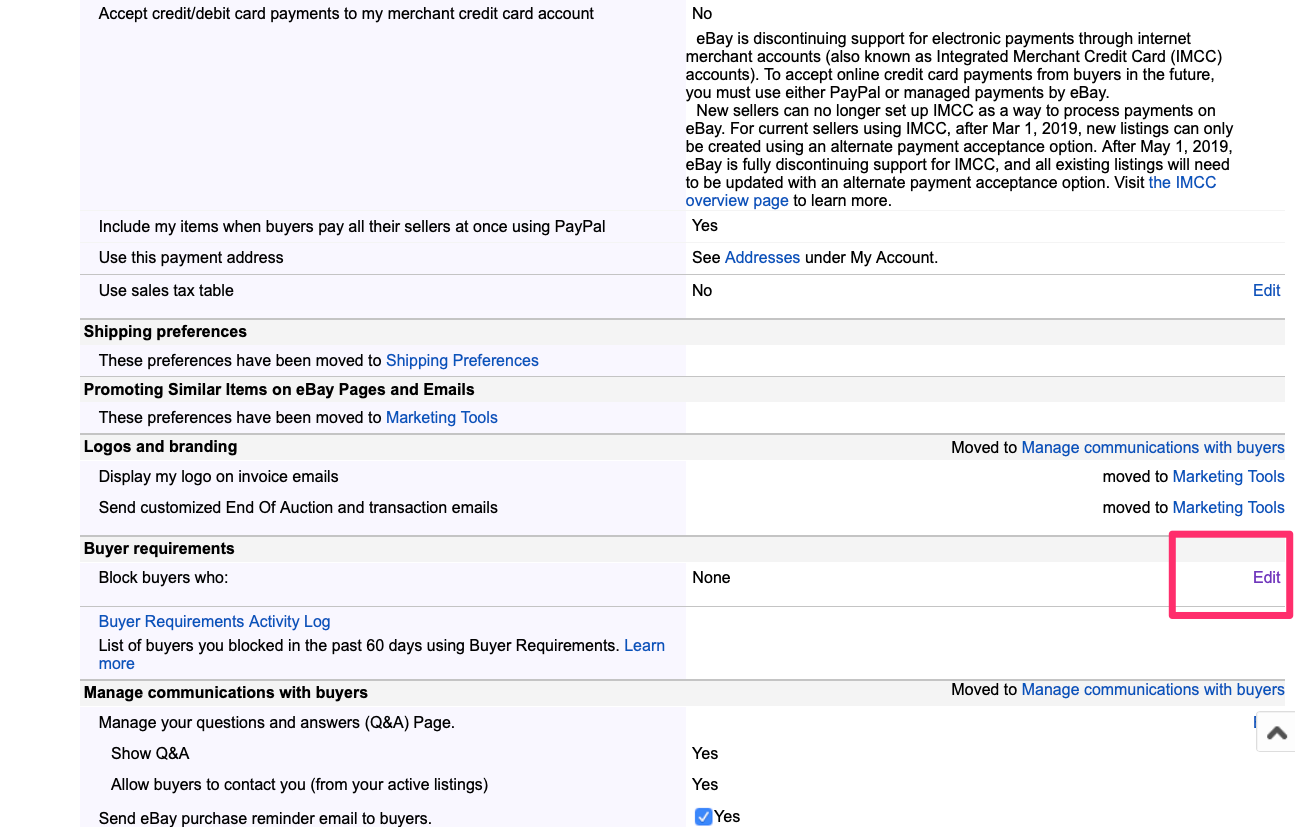1295x827 pixels.
Task: Open Marketing Tools link under Promoting Similar Items
Action: click(x=441, y=417)
